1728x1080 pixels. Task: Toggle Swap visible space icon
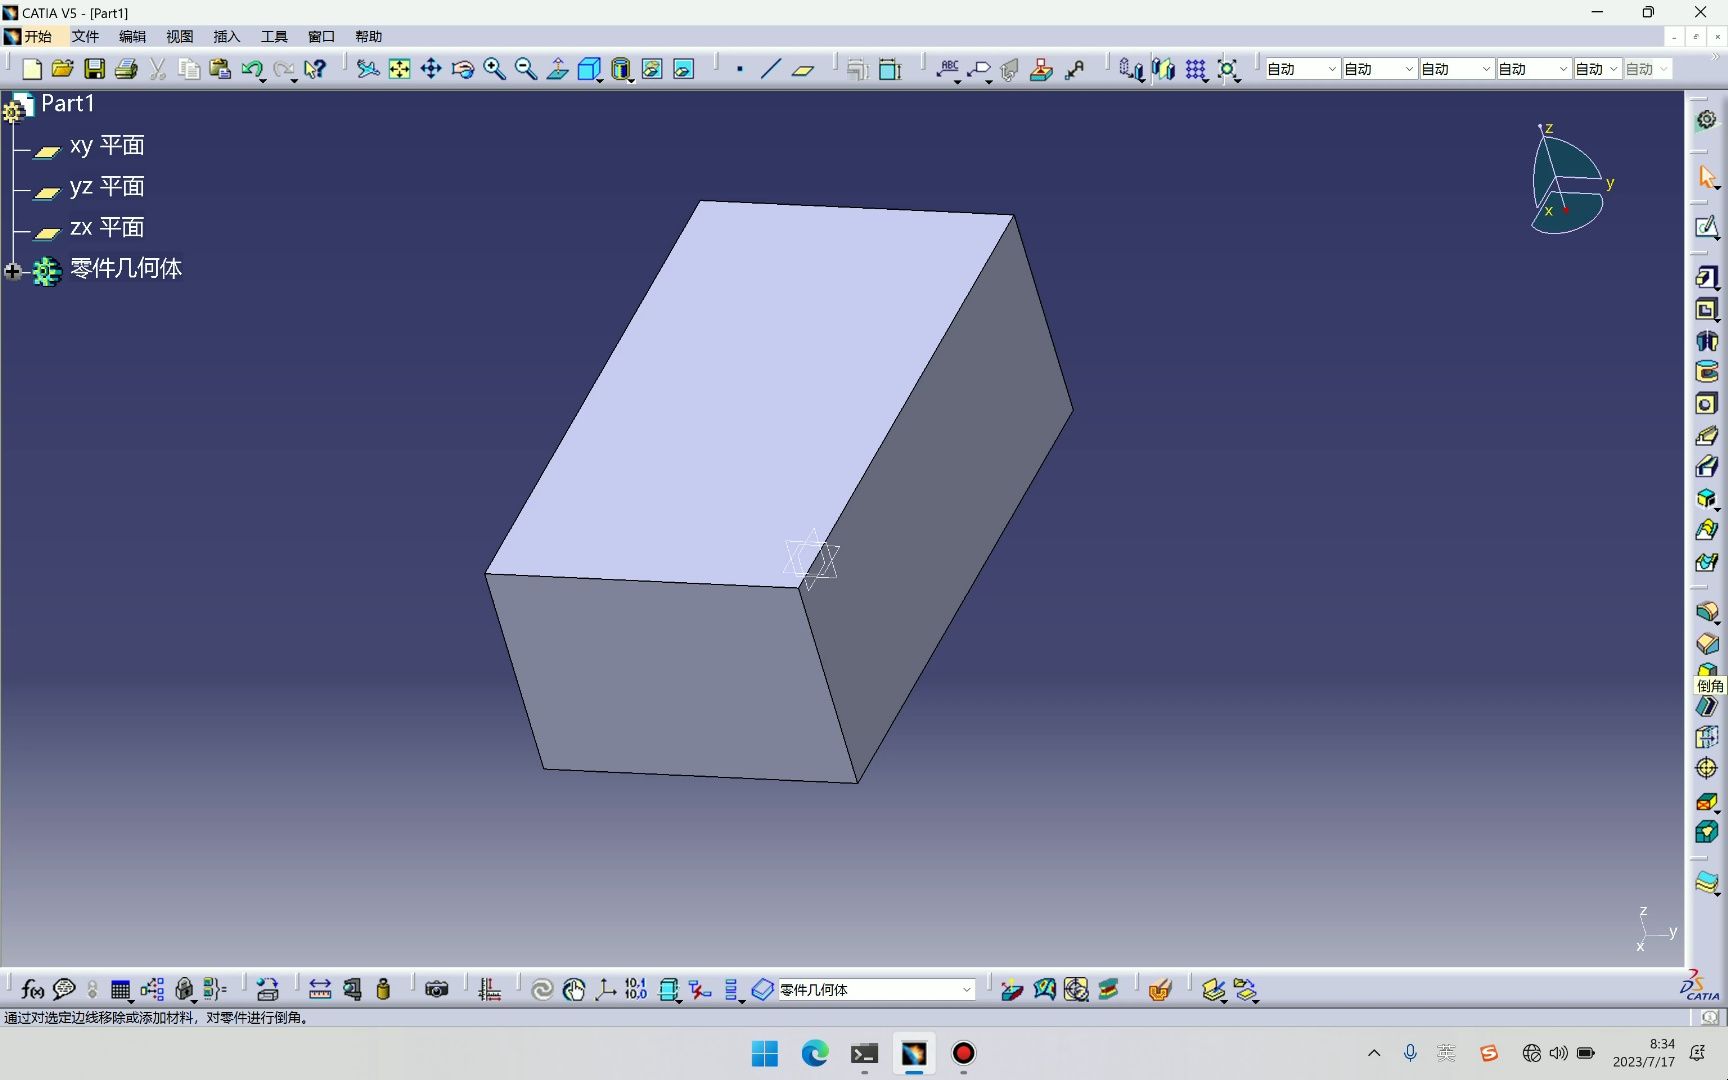click(684, 69)
